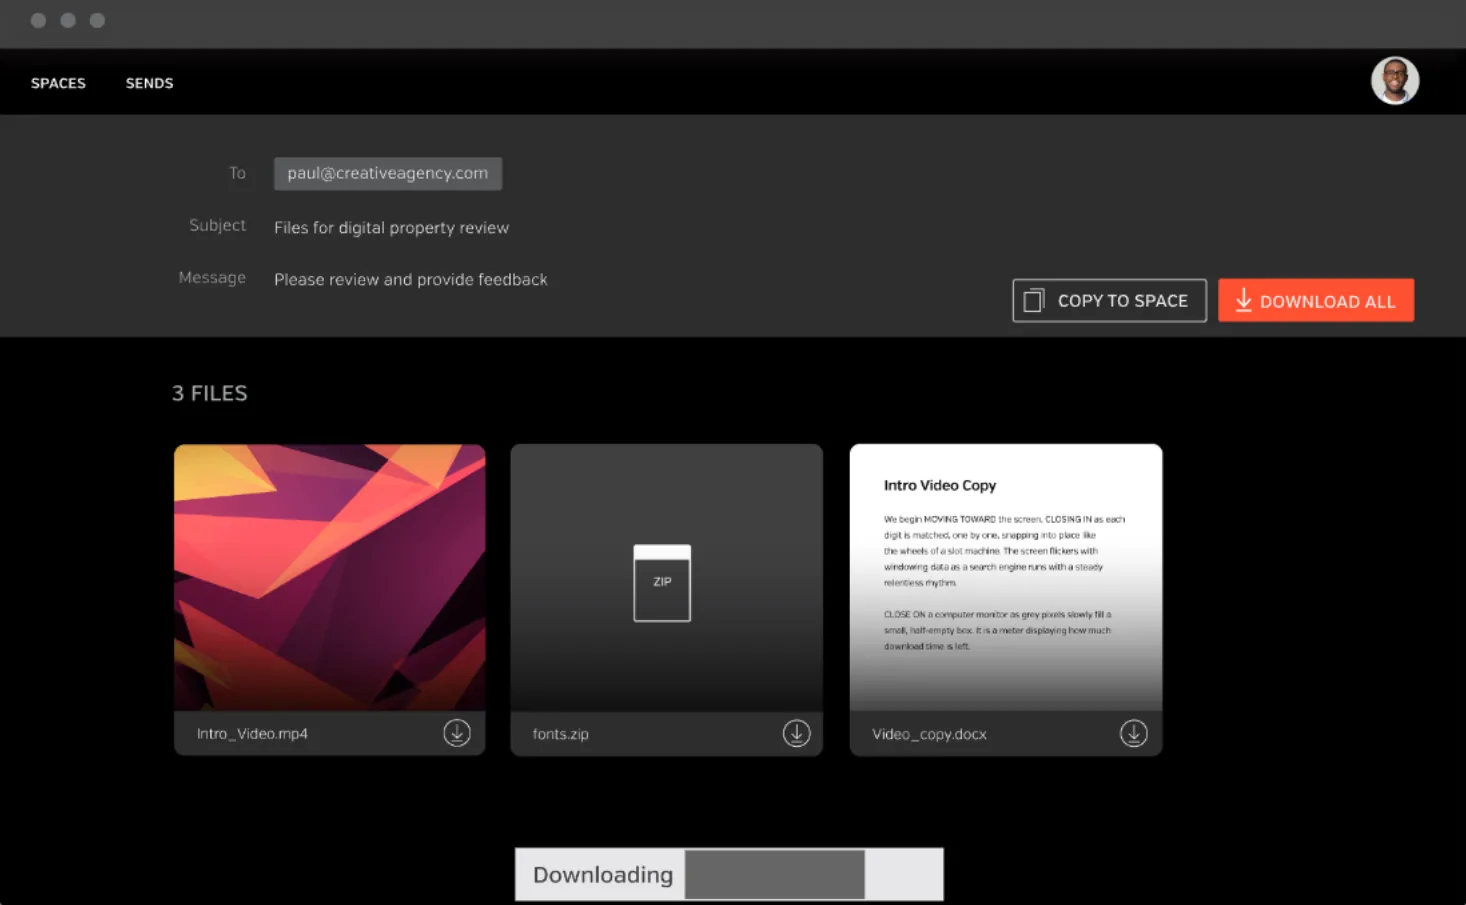Click the Download All button
The image size is (1466, 905).
tap(1316, 300)
